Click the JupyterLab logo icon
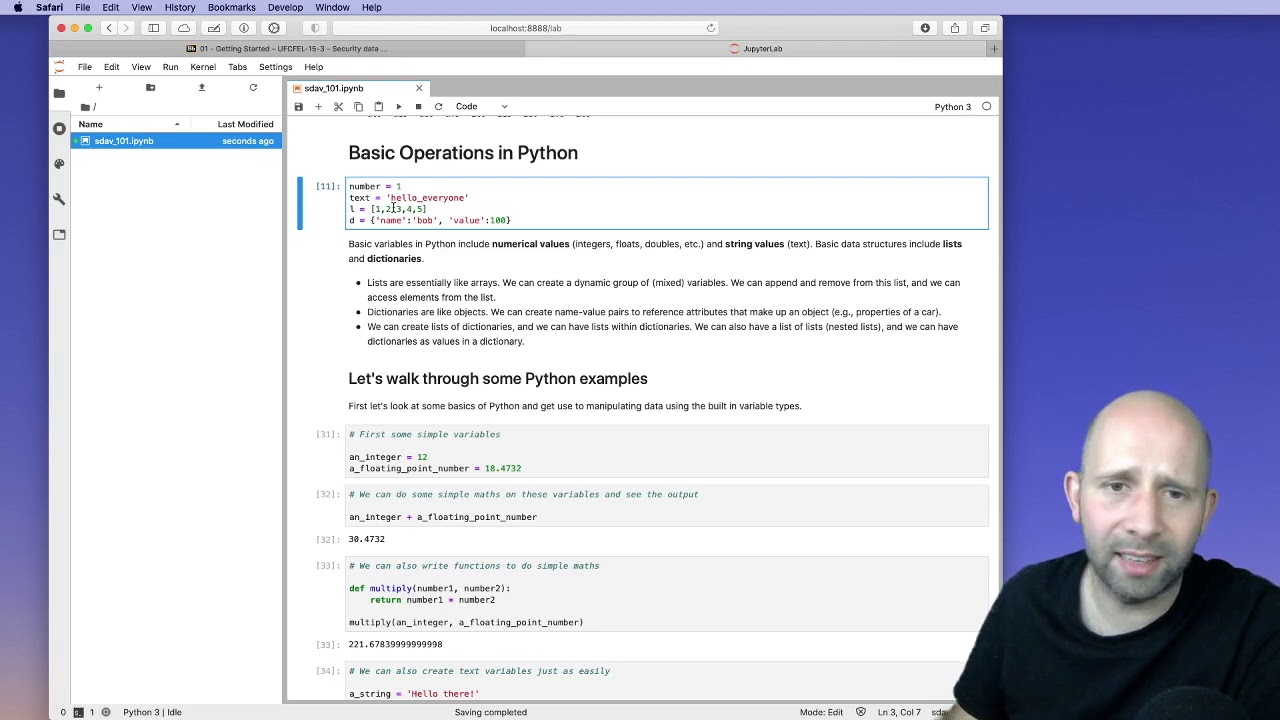1280x720 pixels. pos(59,67)
